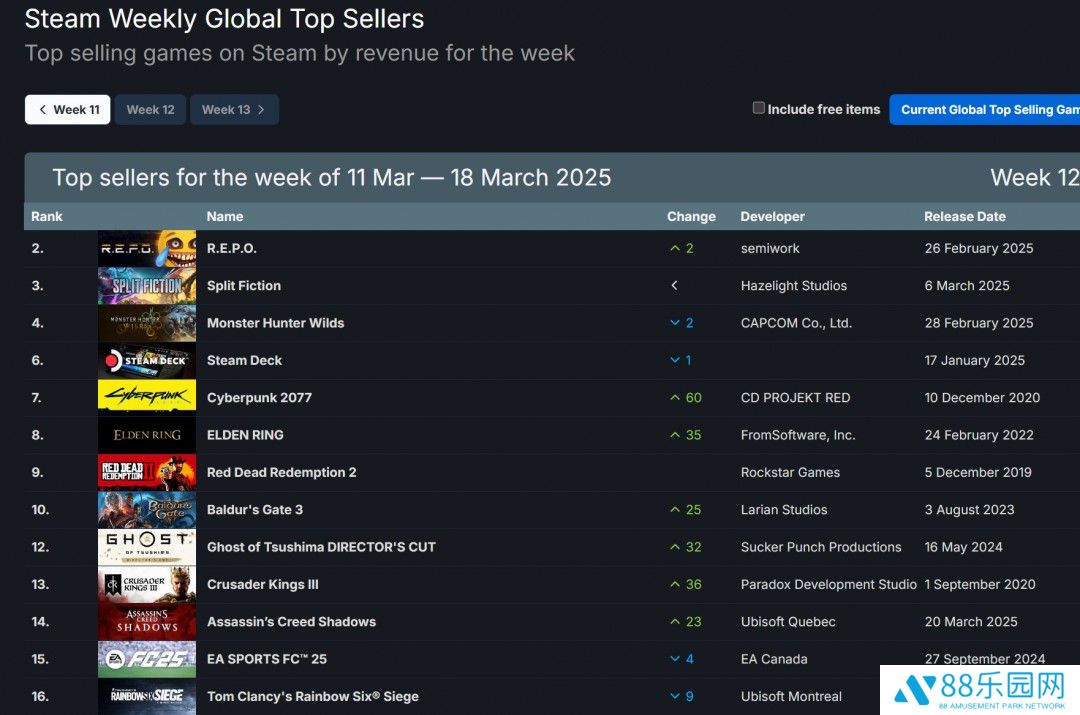Select the up-arrow 25 change for Baldur's Gate 3
Screen dimensions: 1080x715
point(685,510)
